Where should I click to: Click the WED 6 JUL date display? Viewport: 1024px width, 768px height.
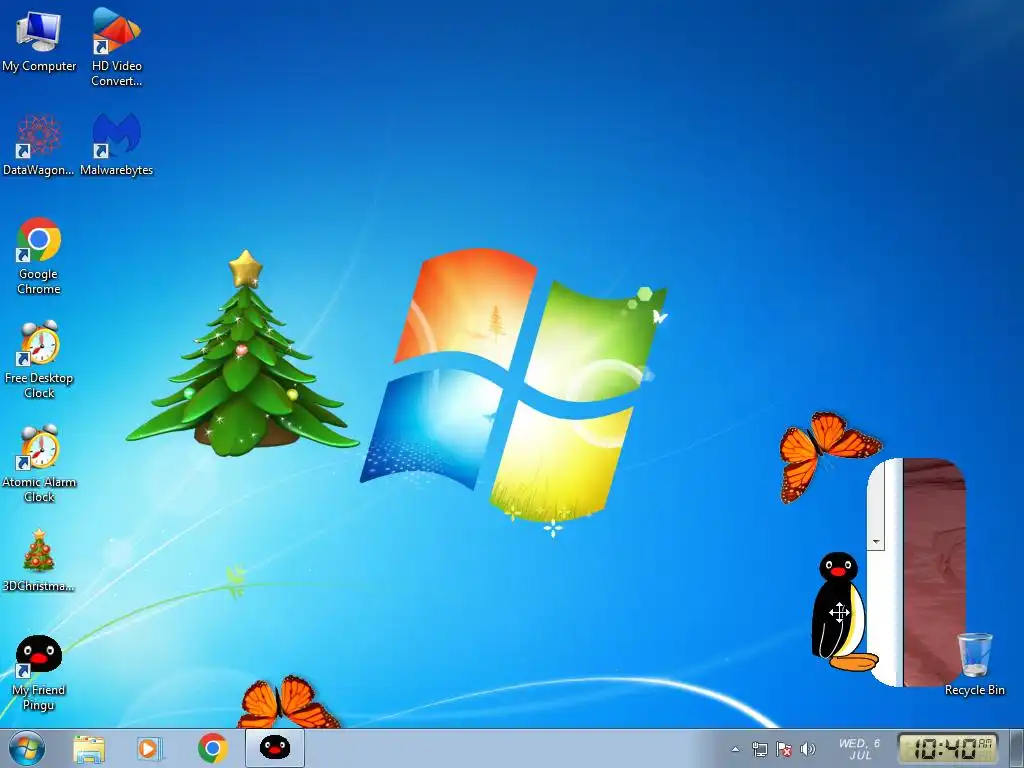[x=859, y=749]
